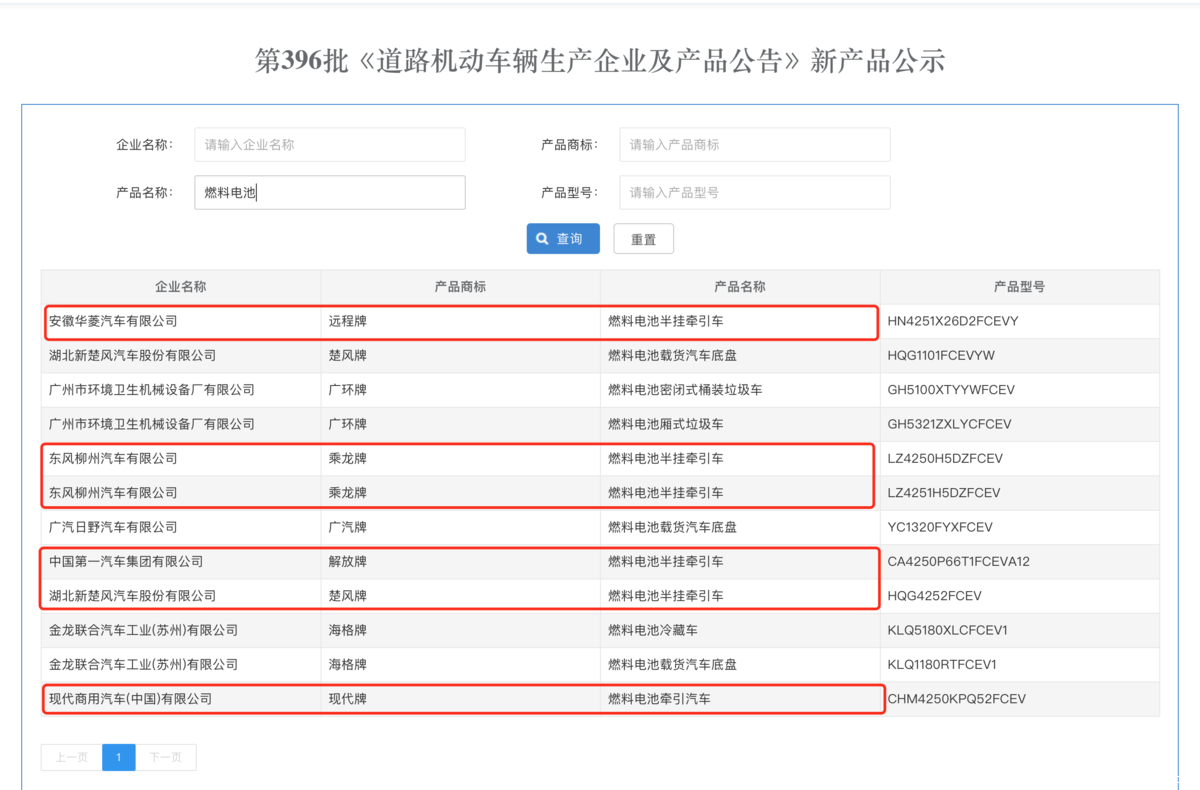Image resolution: width=1200 pixels, height=790 pixels.
Task: Select page 1 in pagination
Action: [x=119, y=757]
